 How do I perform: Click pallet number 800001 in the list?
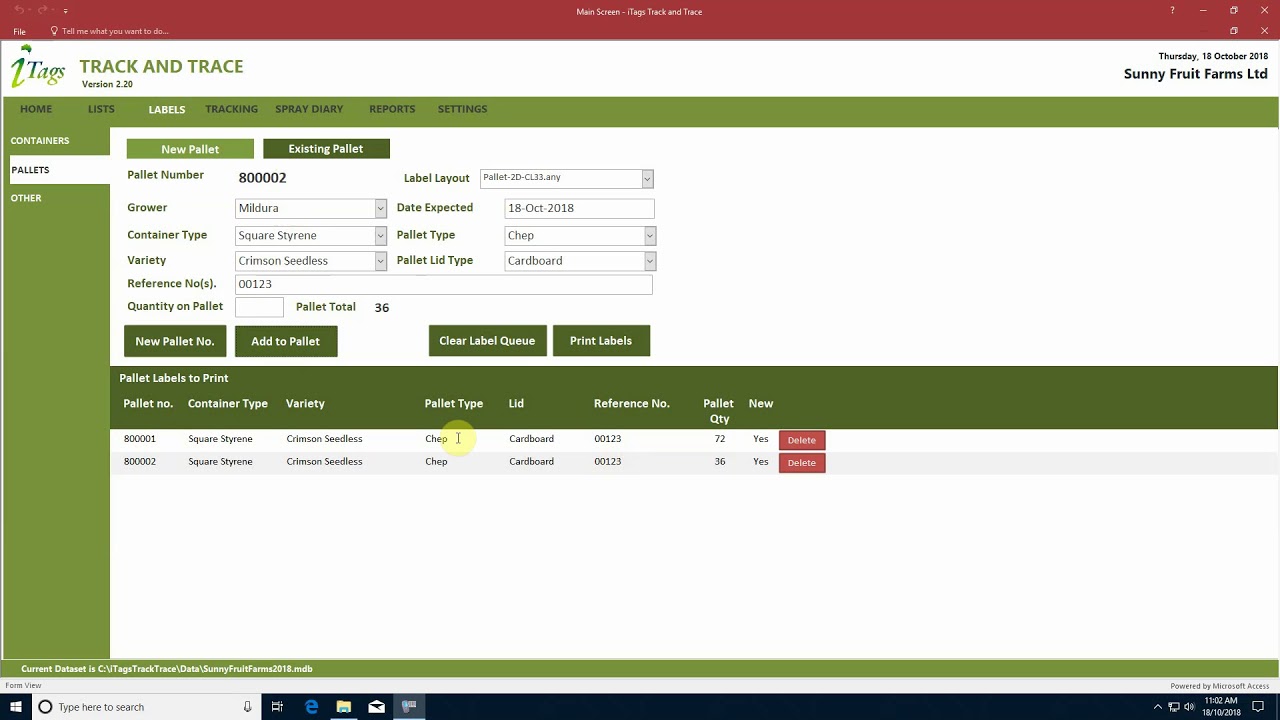pyautogui.click(x=140, y=439)
